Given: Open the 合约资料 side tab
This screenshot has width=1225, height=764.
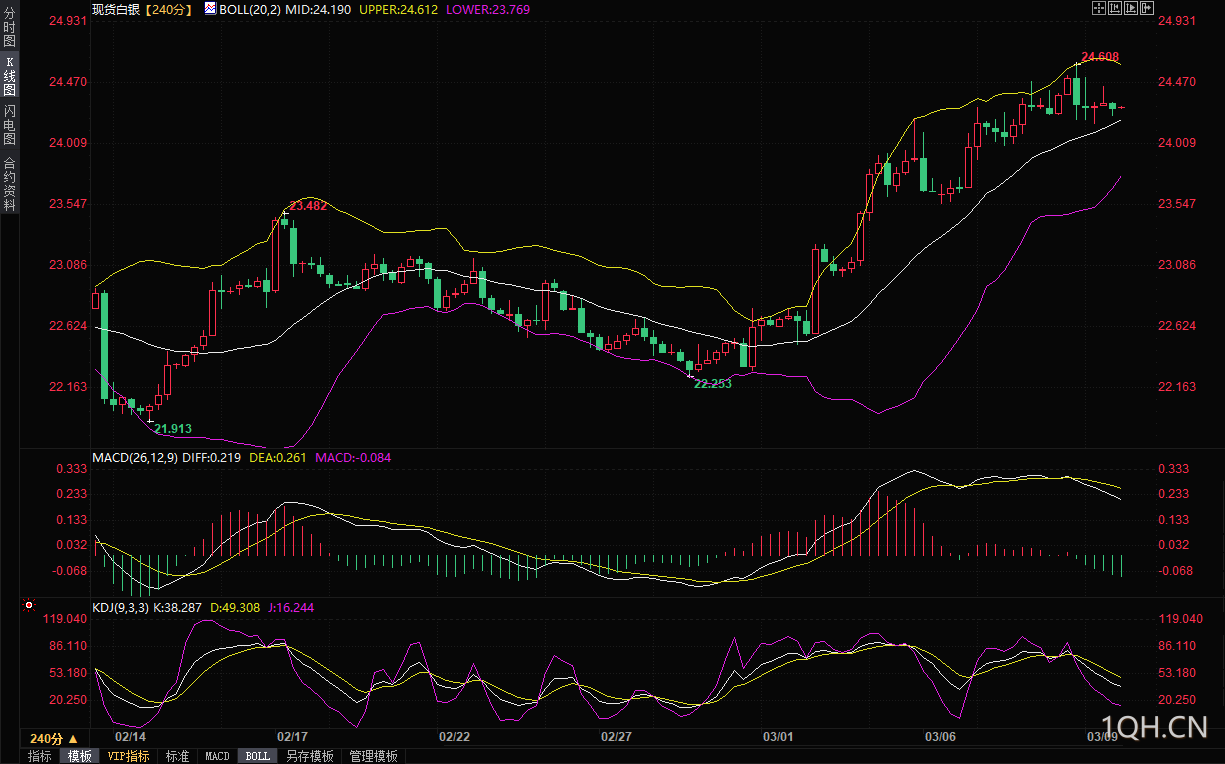Looking at the screenshot, I should pyautogui.click(x=10, y=183).
